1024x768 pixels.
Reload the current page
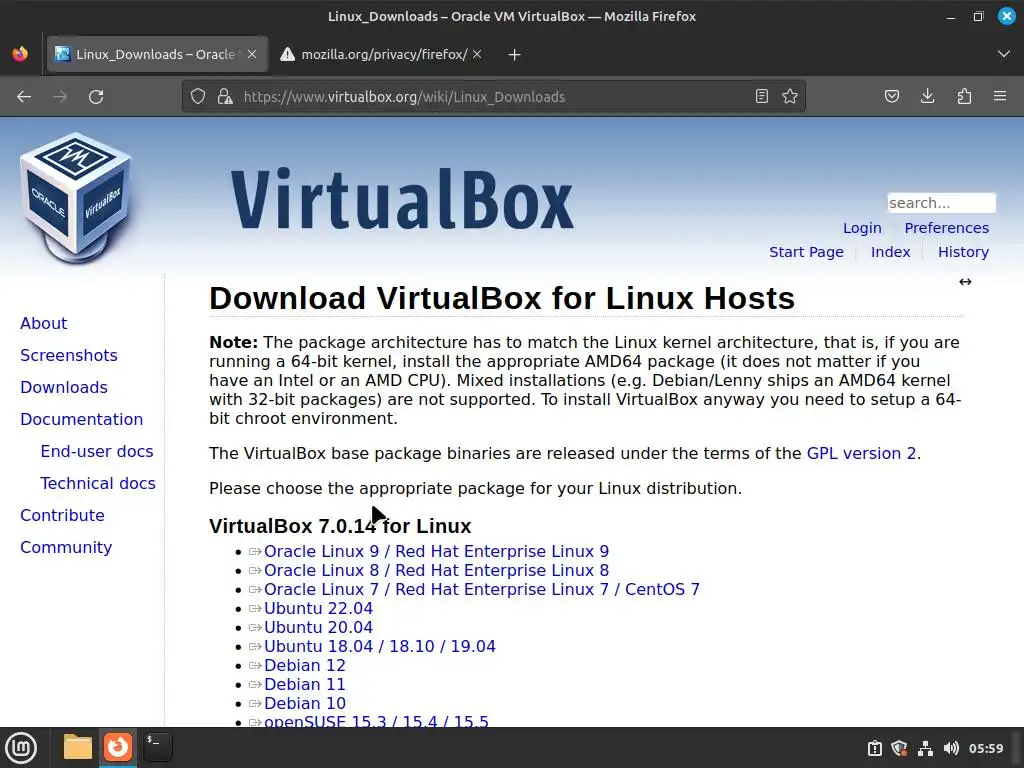coord(96,97)
